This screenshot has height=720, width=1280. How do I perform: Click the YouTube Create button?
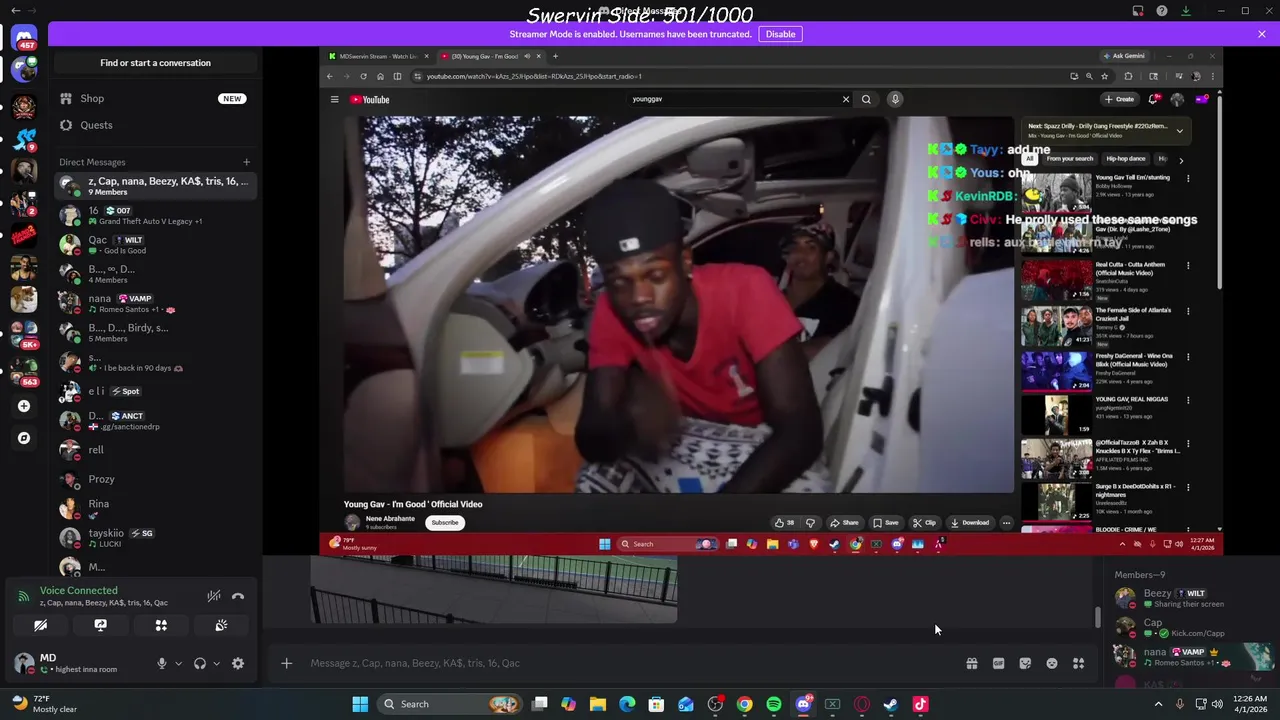point(1119,99)
